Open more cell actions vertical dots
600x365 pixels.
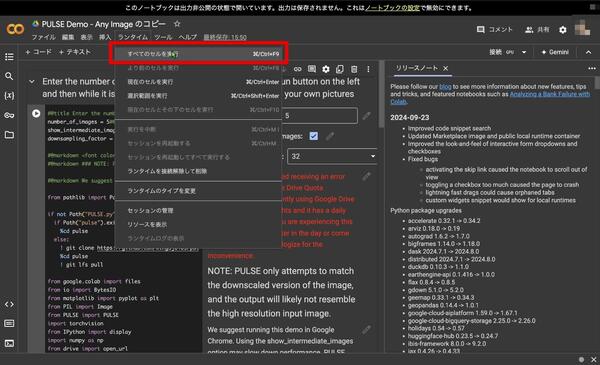tap(368, 69)
